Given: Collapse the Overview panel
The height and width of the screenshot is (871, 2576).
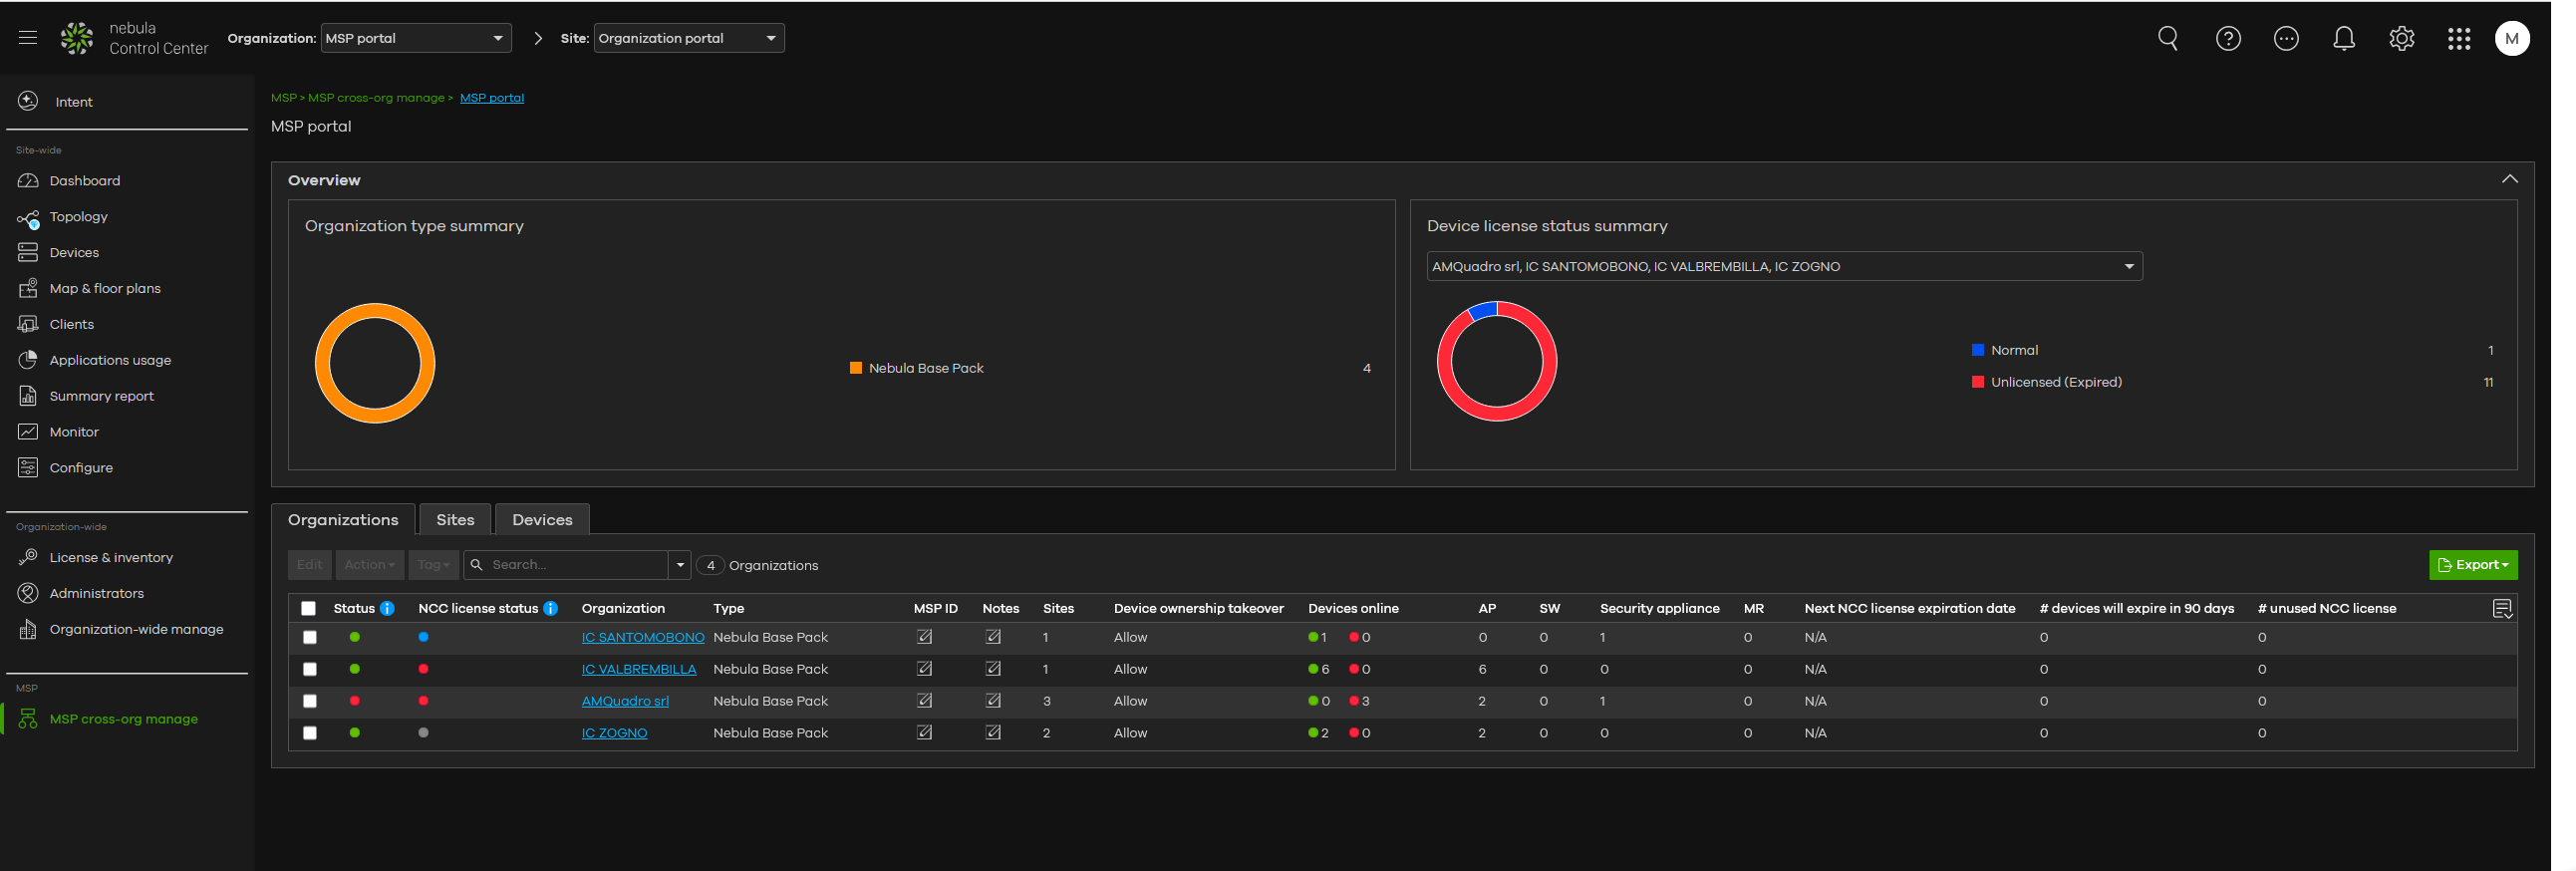Looking at the screenshot, I should (x=2510, y=179).
